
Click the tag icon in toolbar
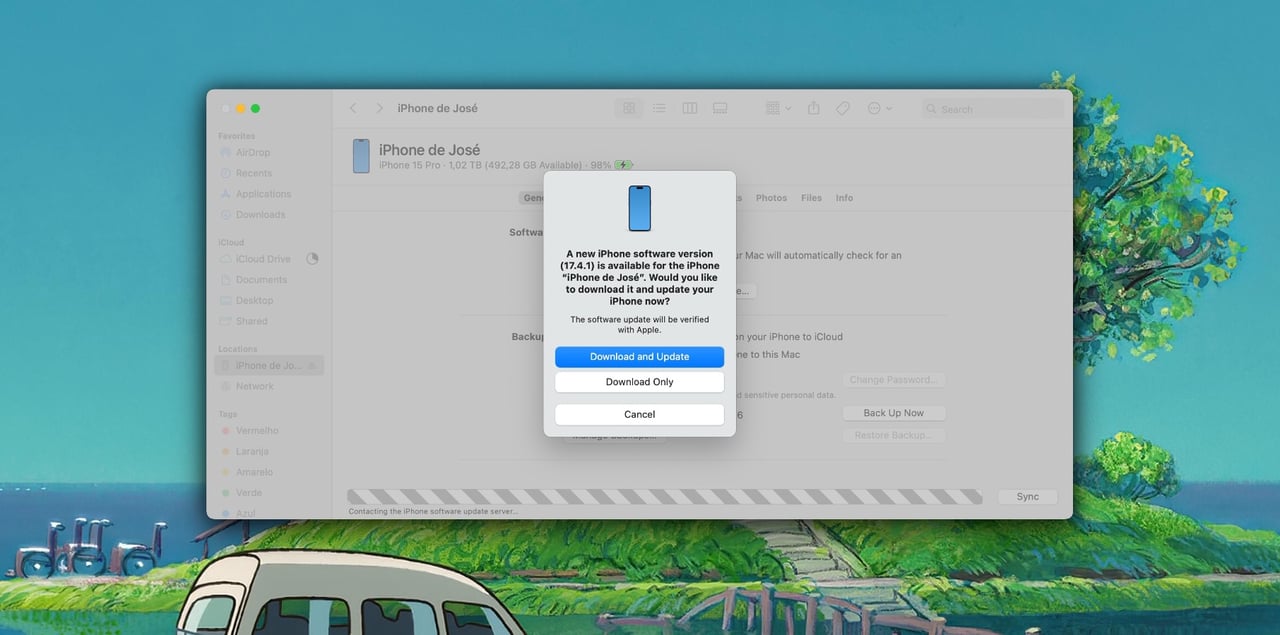843,108
